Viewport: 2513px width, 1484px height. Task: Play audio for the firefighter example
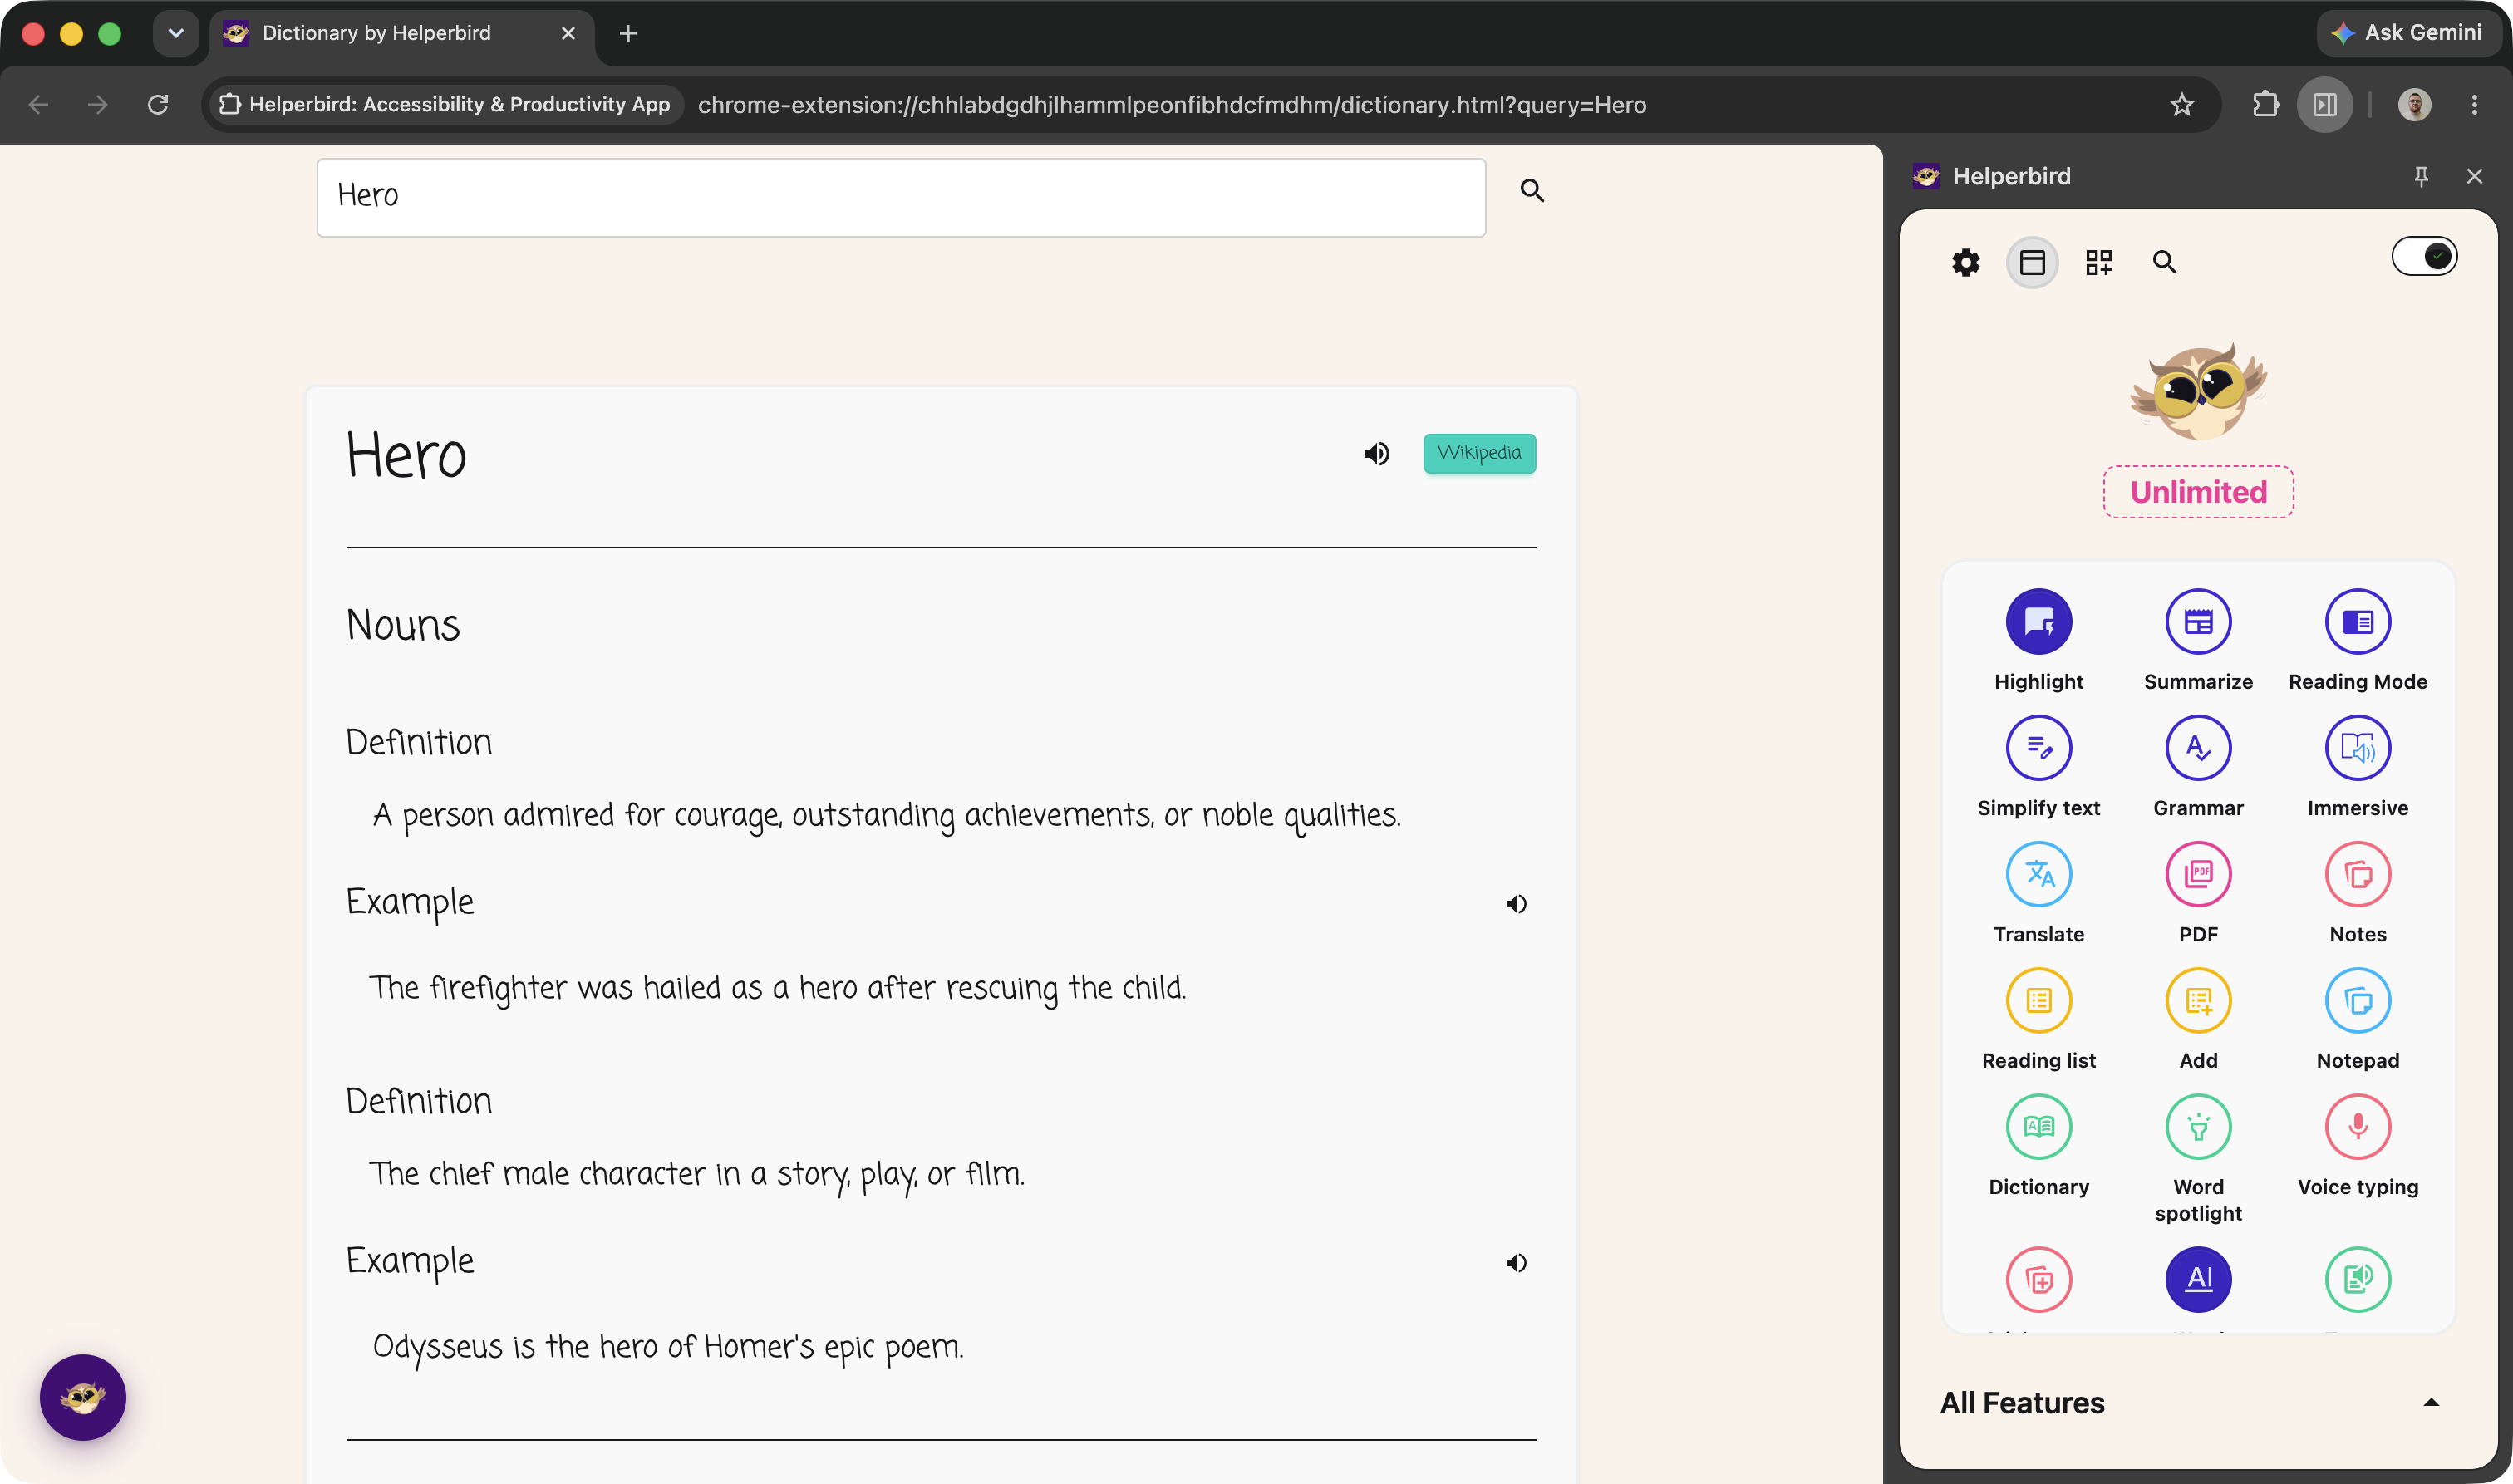click(x=1516, y=904)
